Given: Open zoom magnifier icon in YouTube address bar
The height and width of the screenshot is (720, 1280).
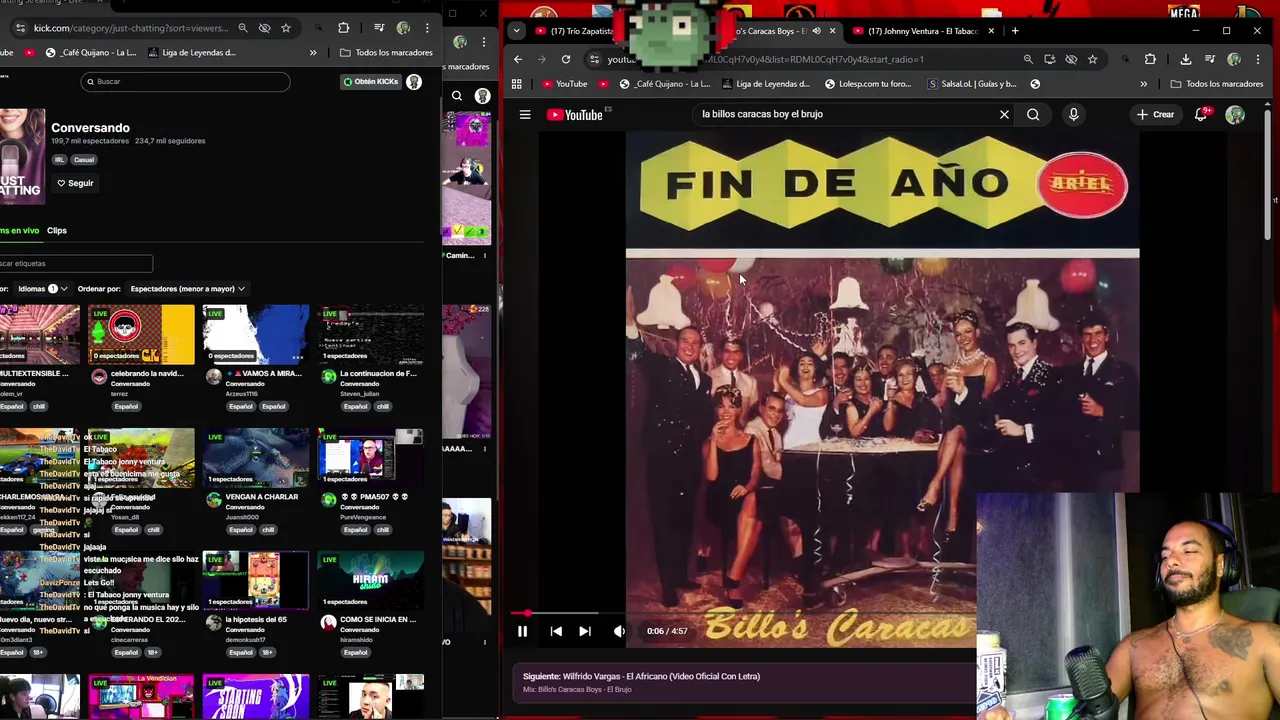Looking at the screenshot, I should coord(1028,59).
